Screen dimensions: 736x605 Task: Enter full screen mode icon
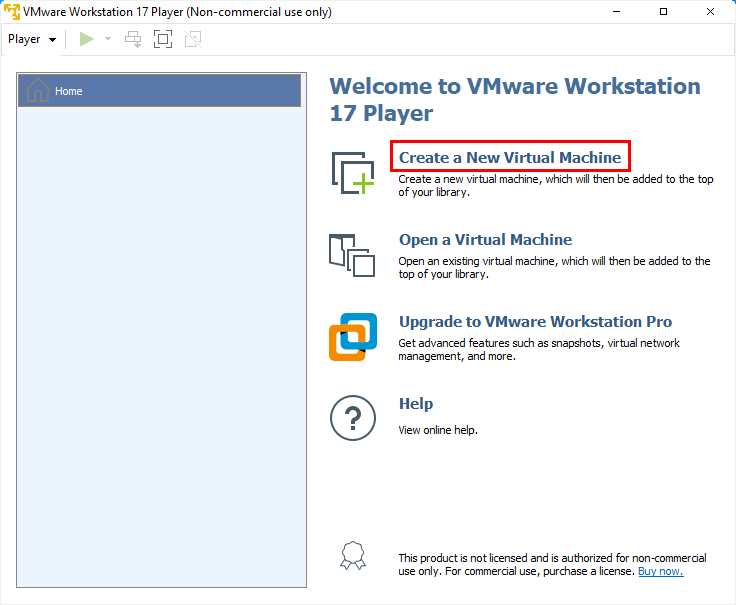(163, 39)
